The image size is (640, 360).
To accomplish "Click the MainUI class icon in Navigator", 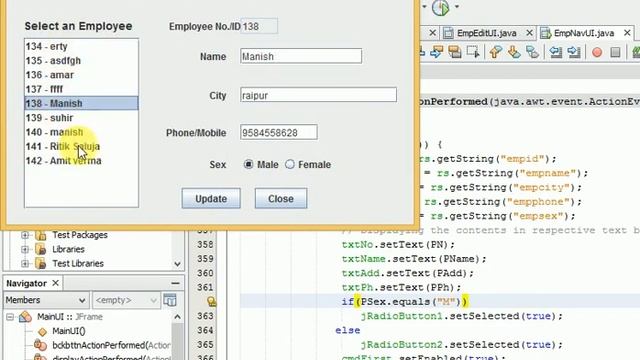I will pos(25,317).
